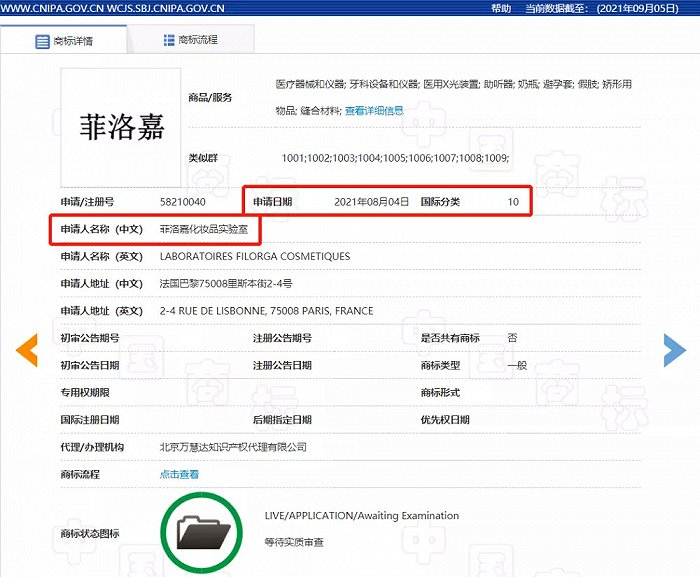Select the 等待实质审查 status text

[x=294, y=542]
